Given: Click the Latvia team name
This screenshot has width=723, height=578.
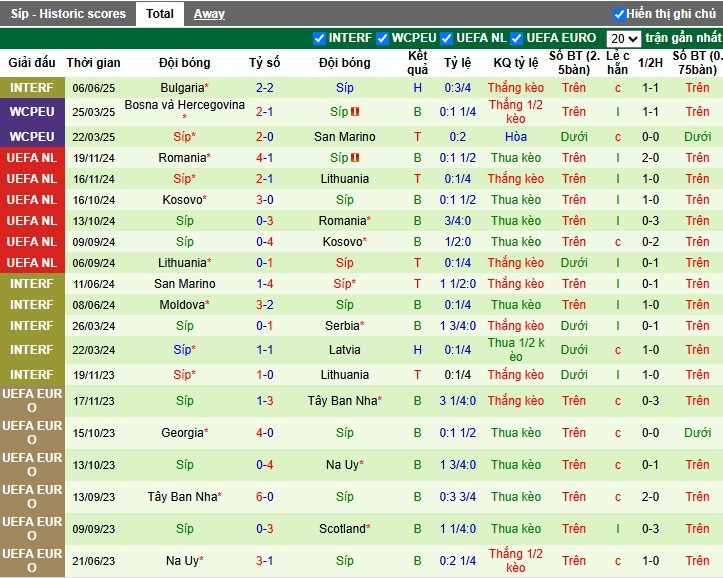Looking at the screenshot, I should coord(345,350).
